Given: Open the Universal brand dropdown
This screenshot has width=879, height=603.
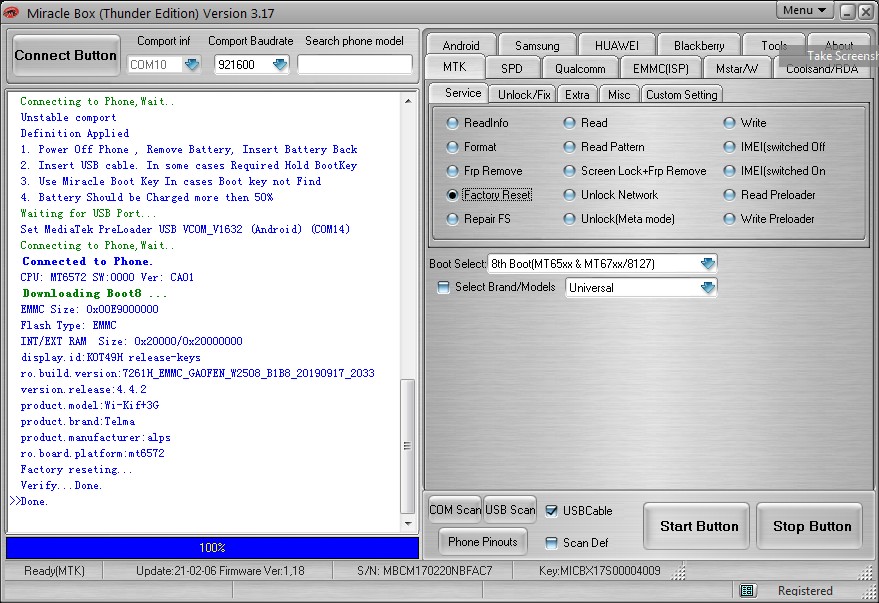Looking at the screenshot, I should pos(708,288).
